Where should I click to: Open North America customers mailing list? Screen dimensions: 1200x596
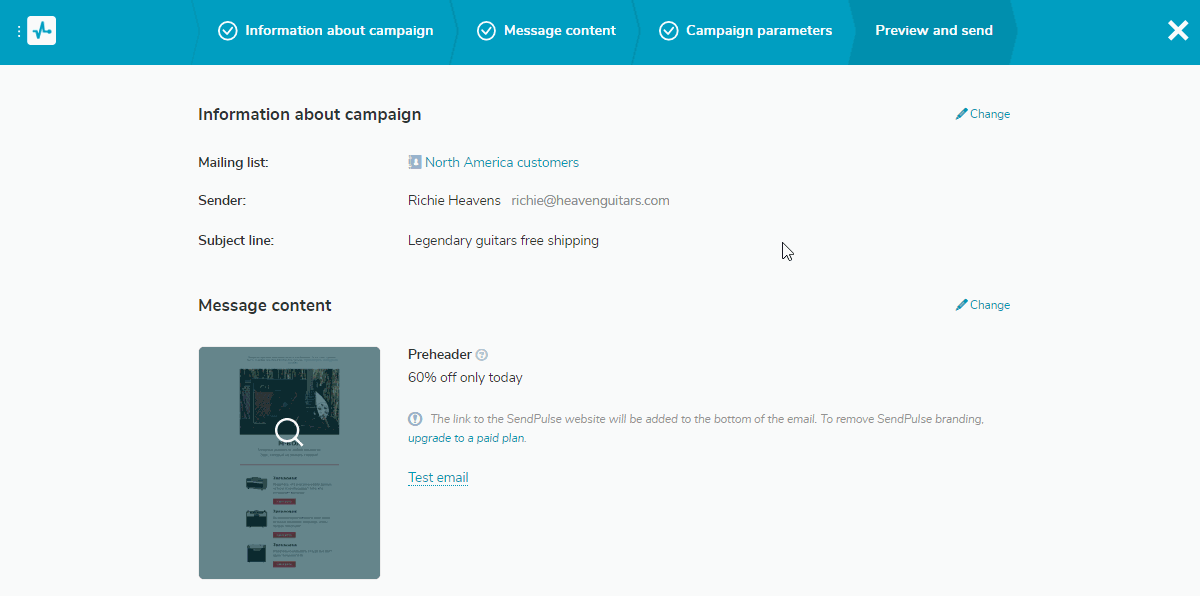point(501,163)
